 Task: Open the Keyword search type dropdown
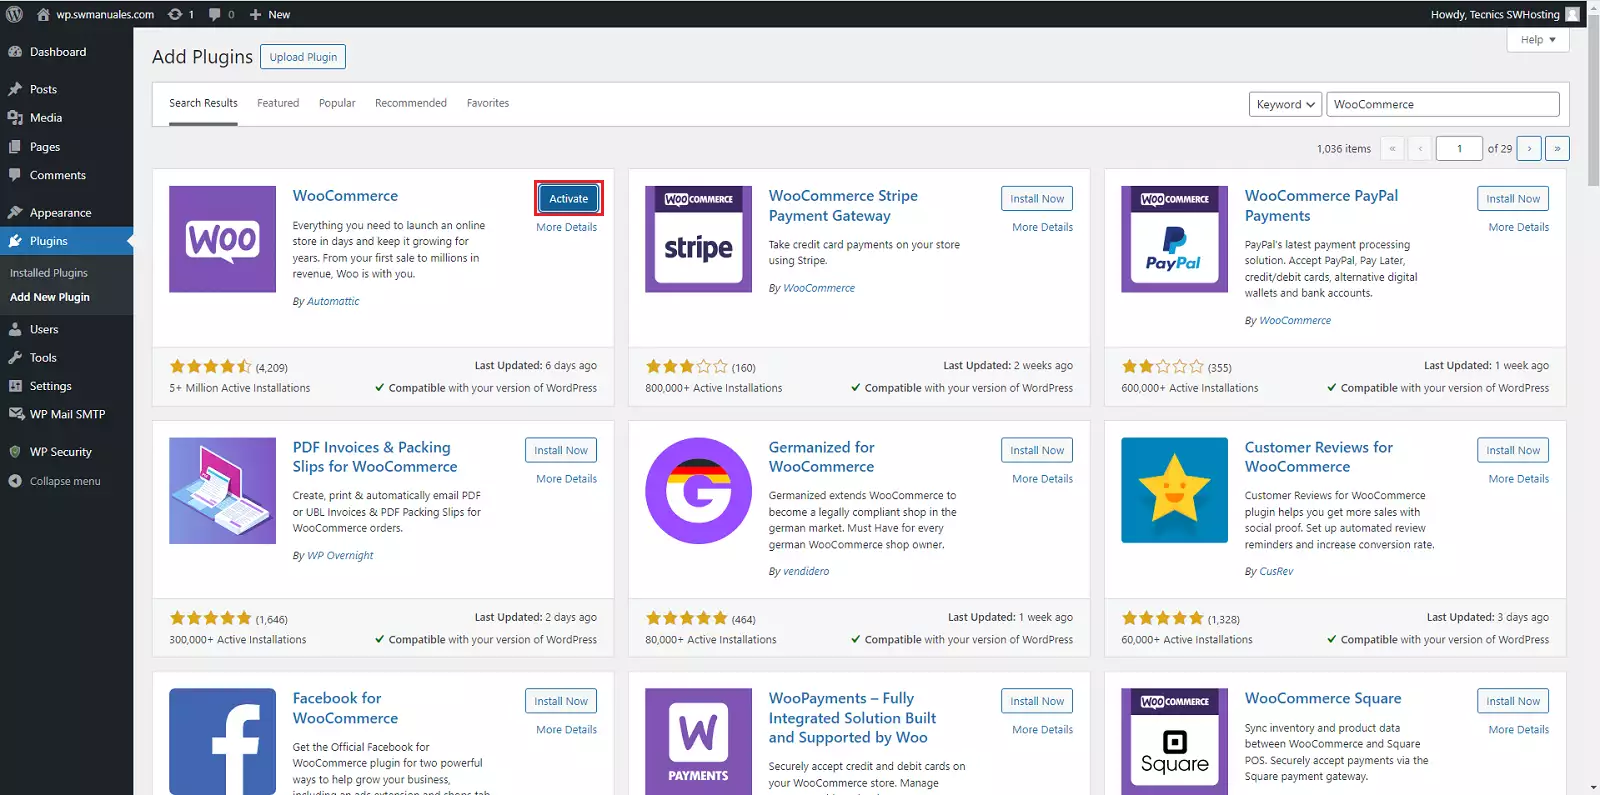tap(1285, 104)
